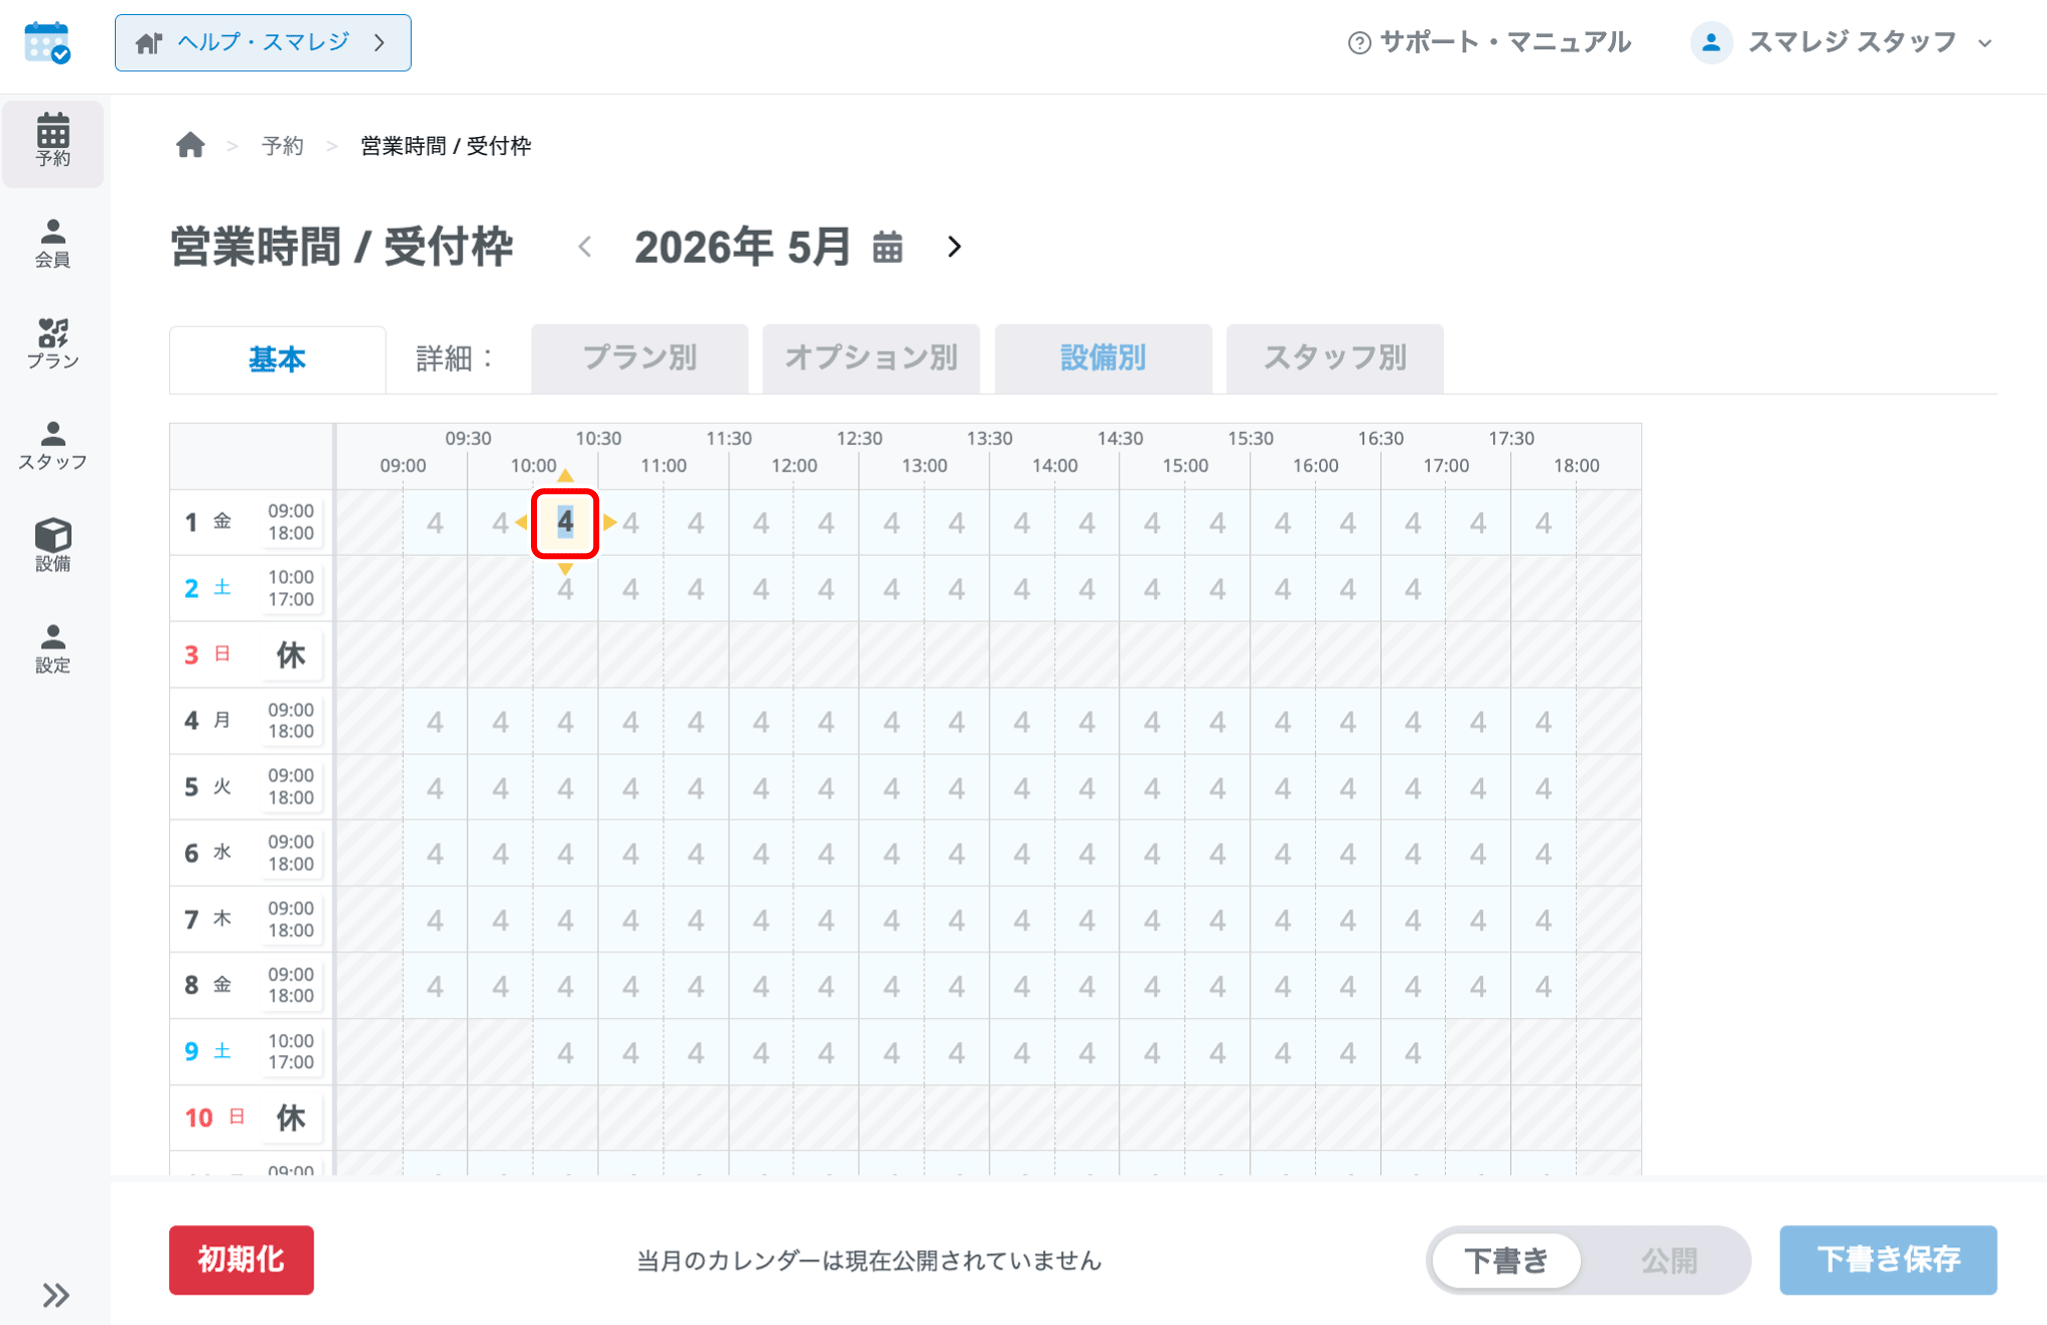Open the 設備 sidebar section
This screenshot has width=2047, height=1325.
53,546
